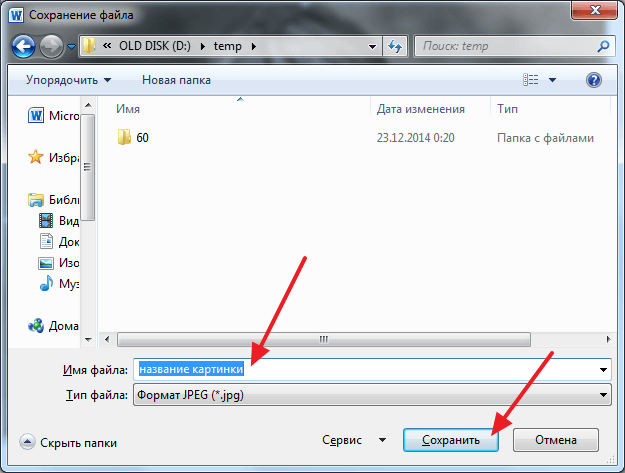This screenshot has height=473, width=625.
Task: Click the sidebar vertical scrollbar thumb
Action: pos(88,167)
